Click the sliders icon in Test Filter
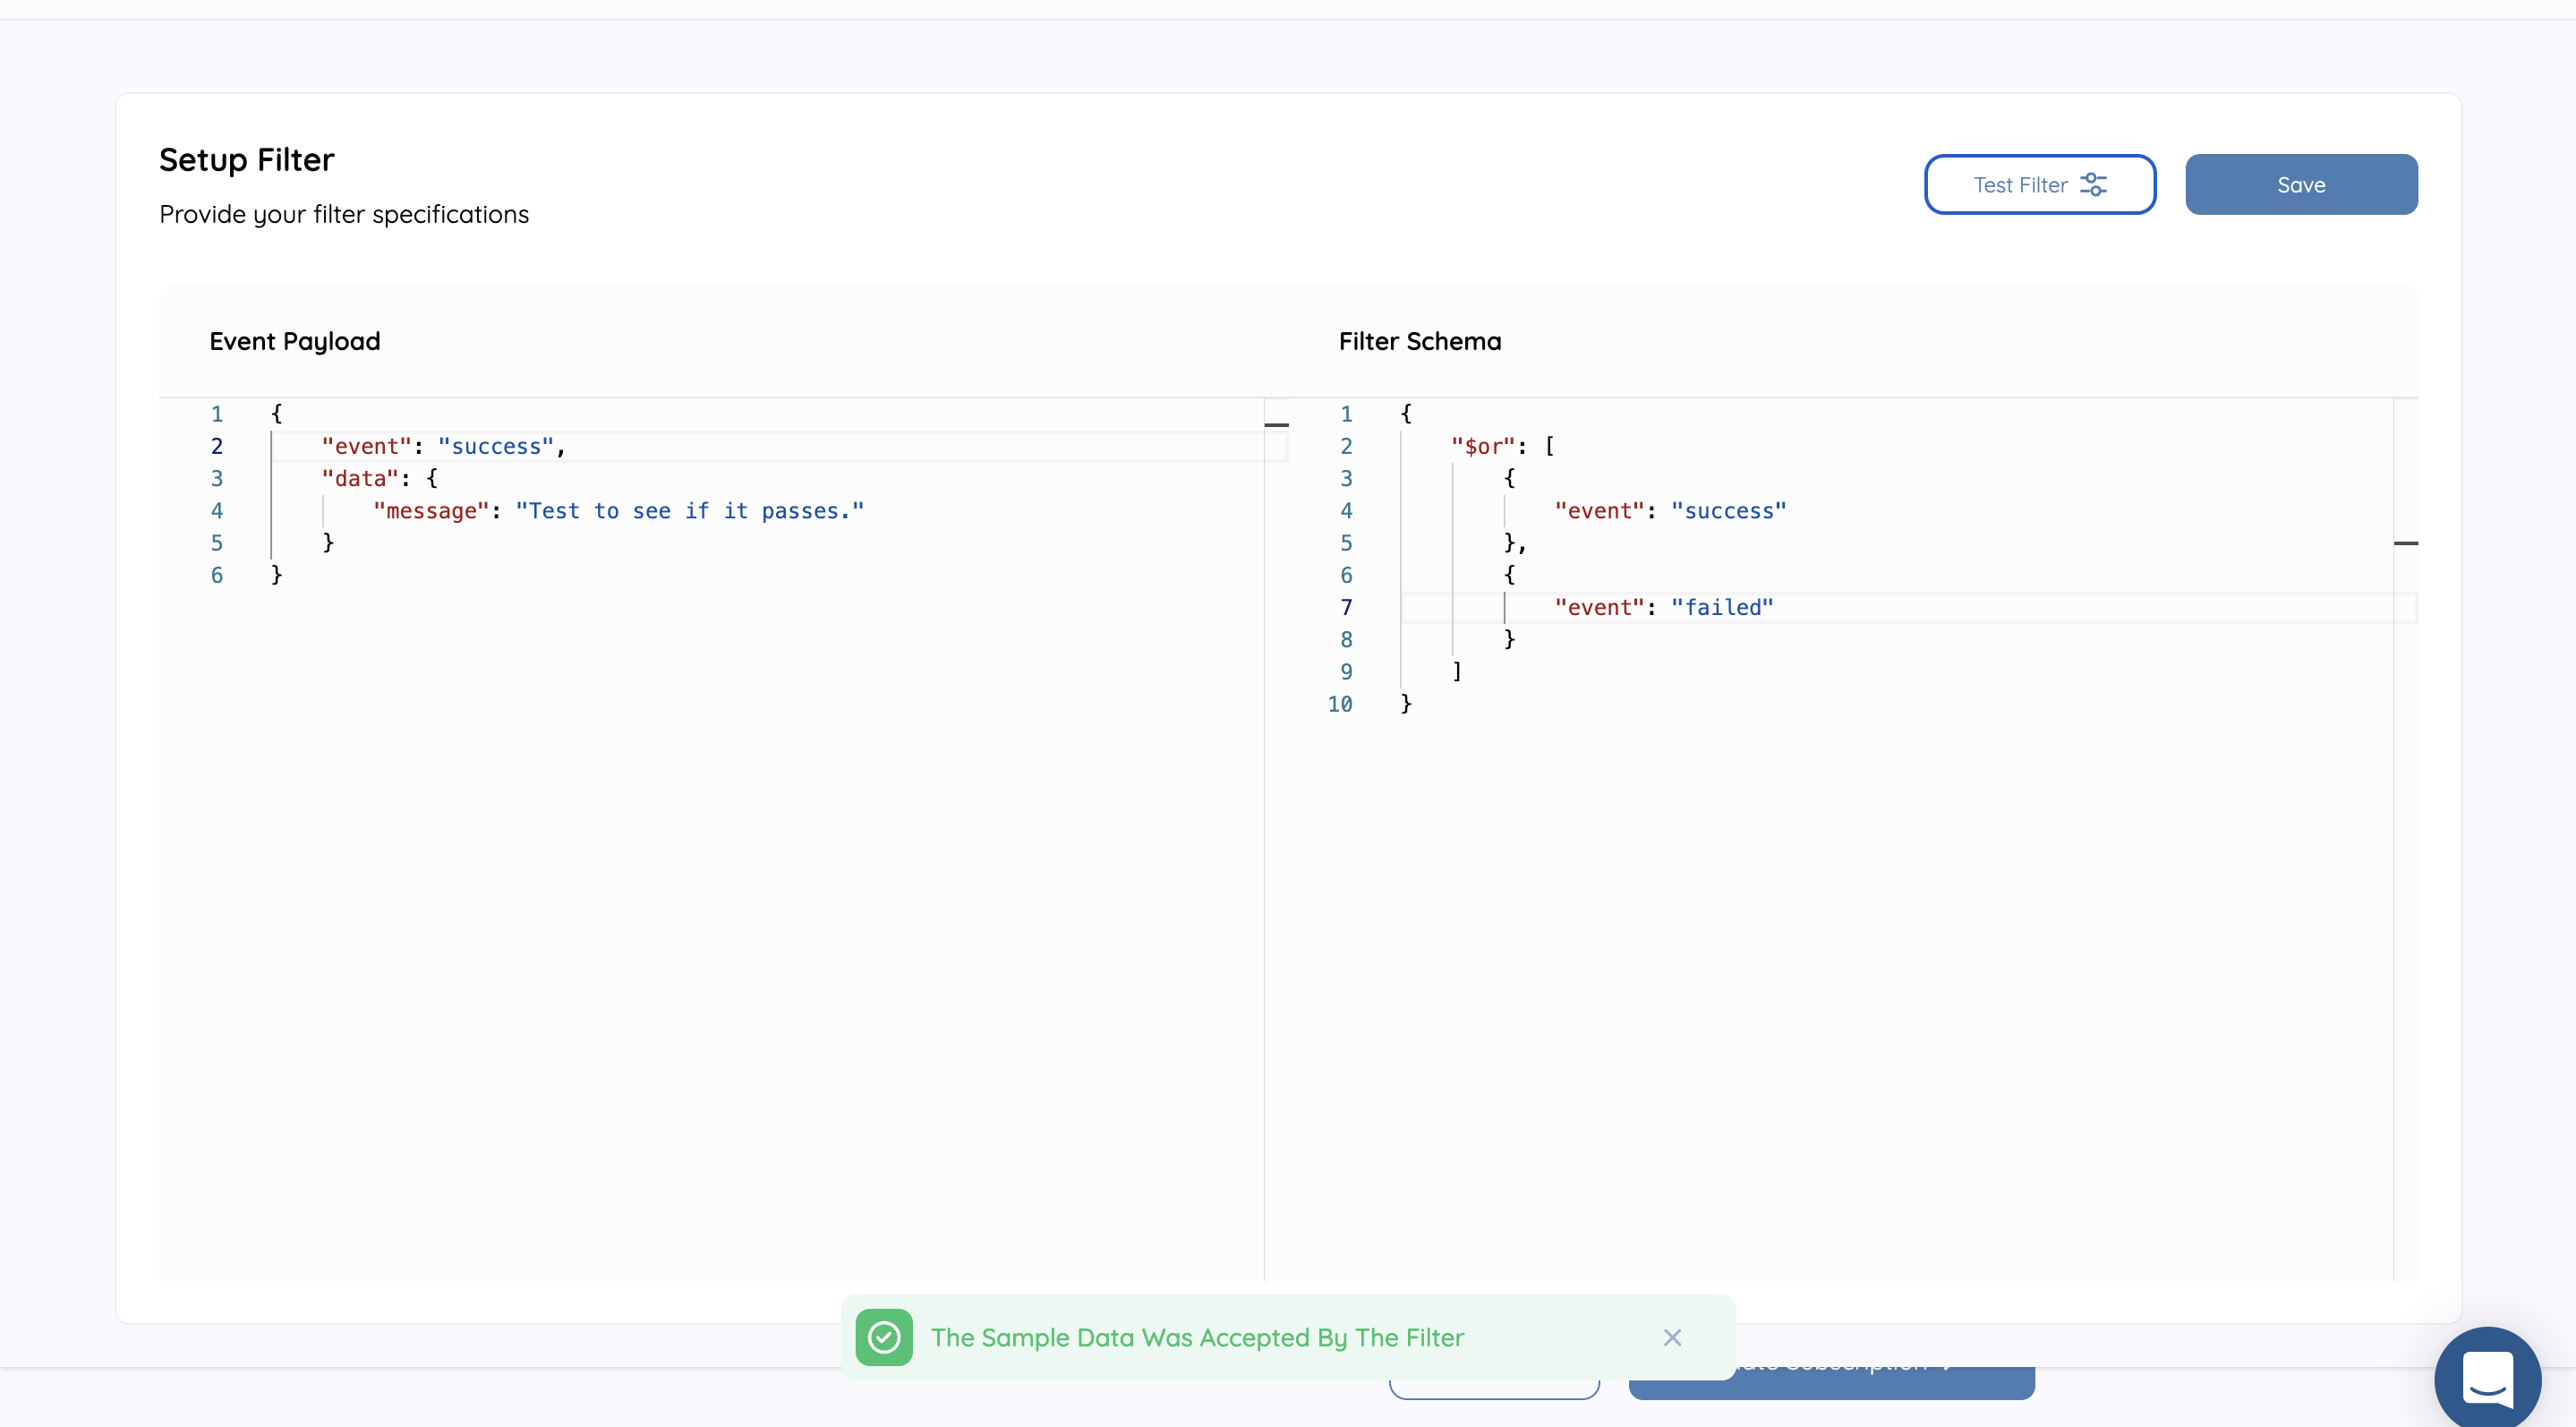Image resolution: width=2576 pixels, height=1427 pixels. coord(2093,185)
